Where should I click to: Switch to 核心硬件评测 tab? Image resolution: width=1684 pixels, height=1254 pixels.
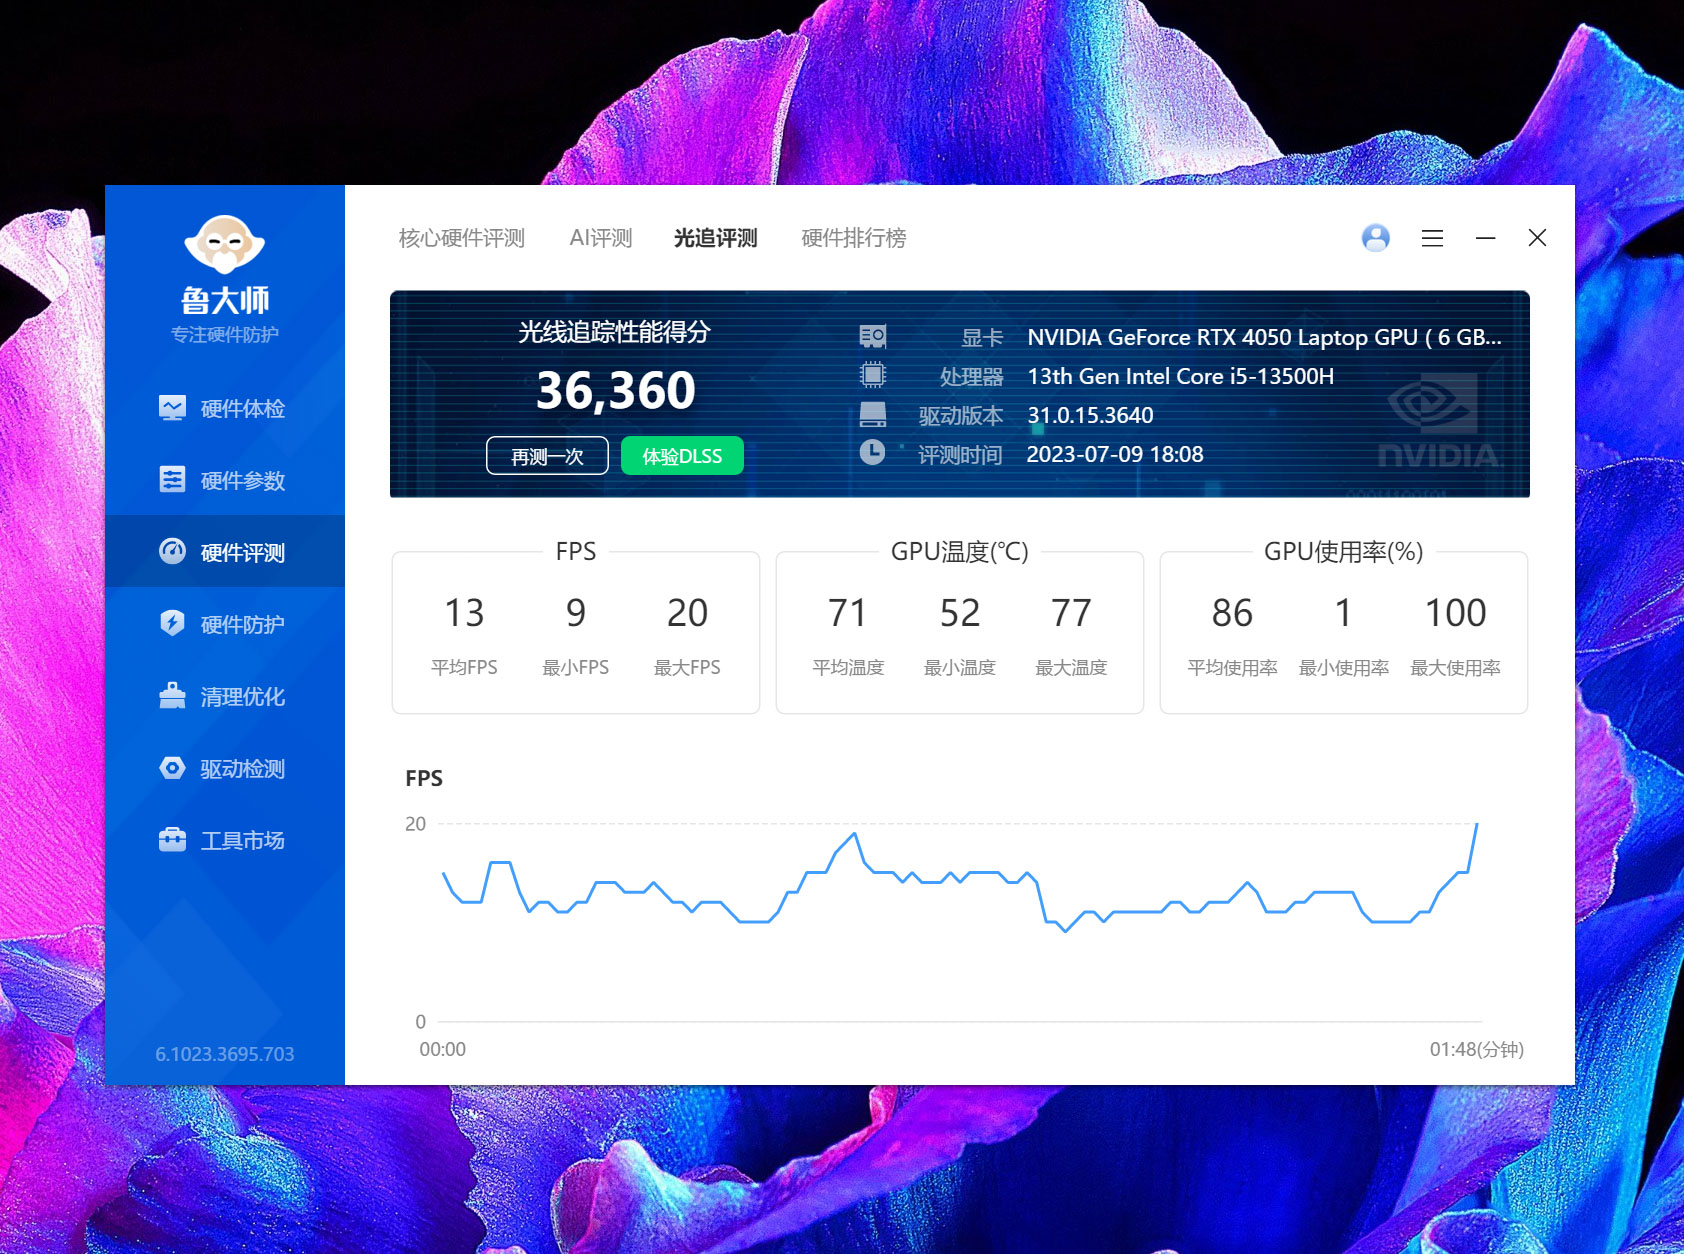tap(461, 238)
